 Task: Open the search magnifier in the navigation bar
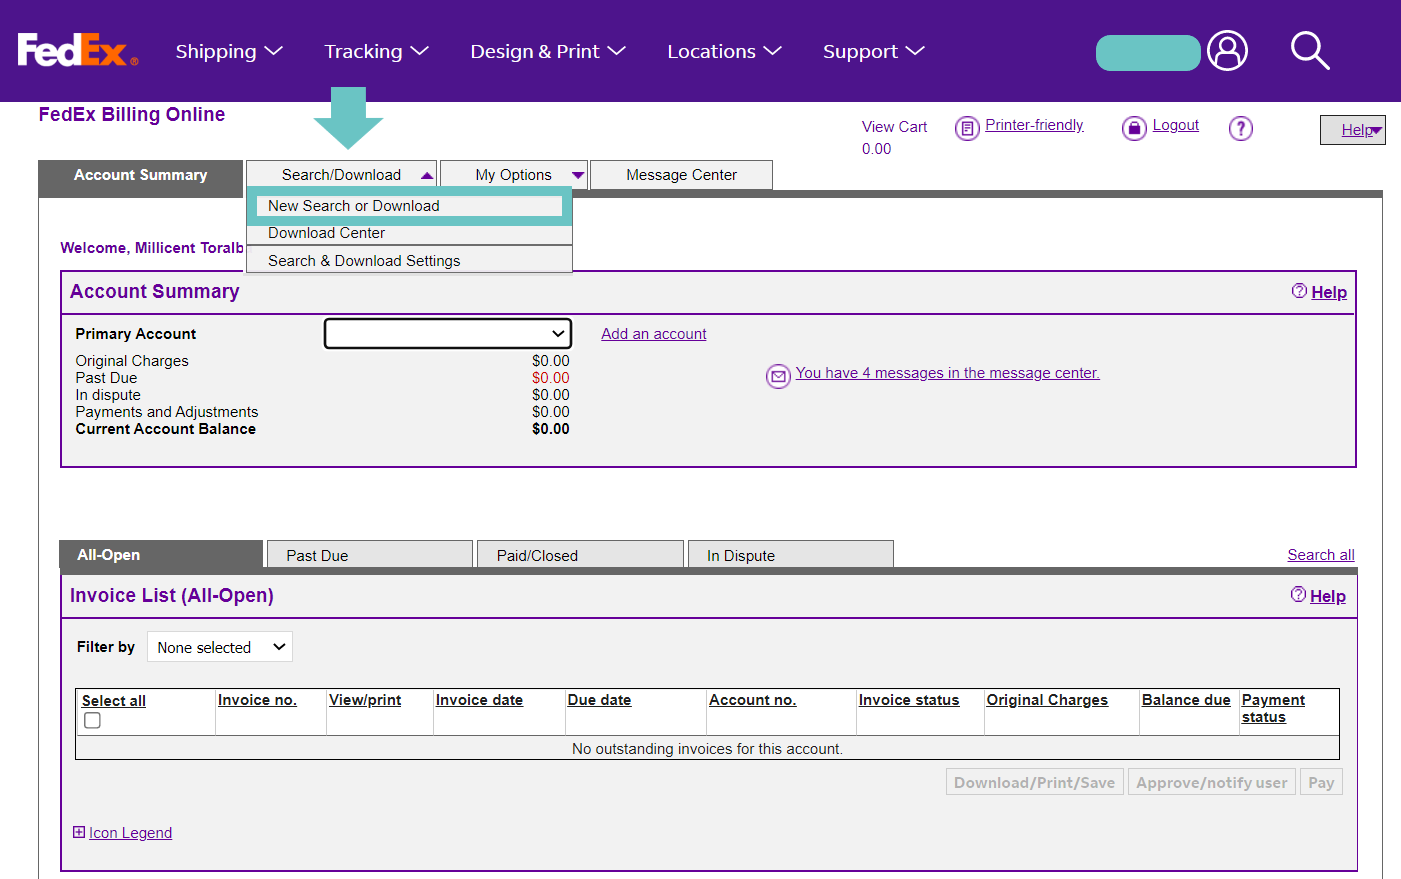(x=1310, y=51)
